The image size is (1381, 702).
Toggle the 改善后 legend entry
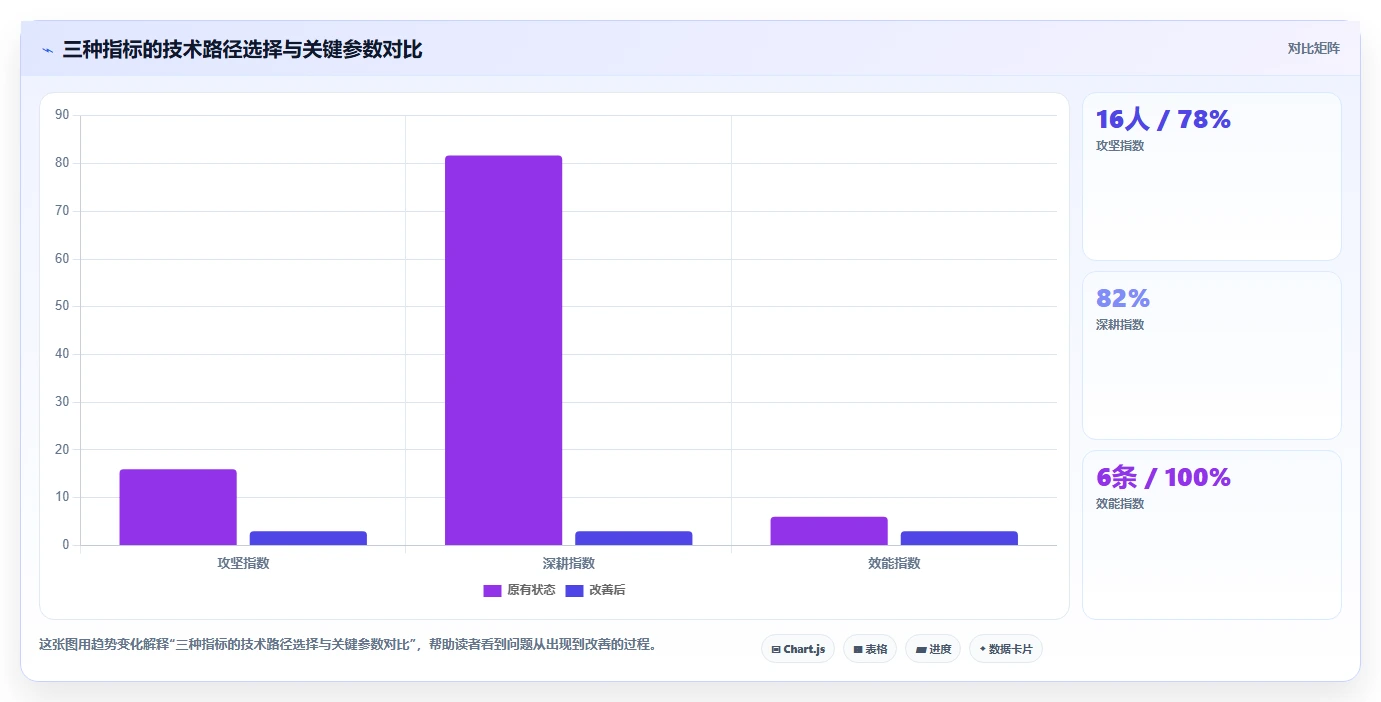(x=596, y=590)
